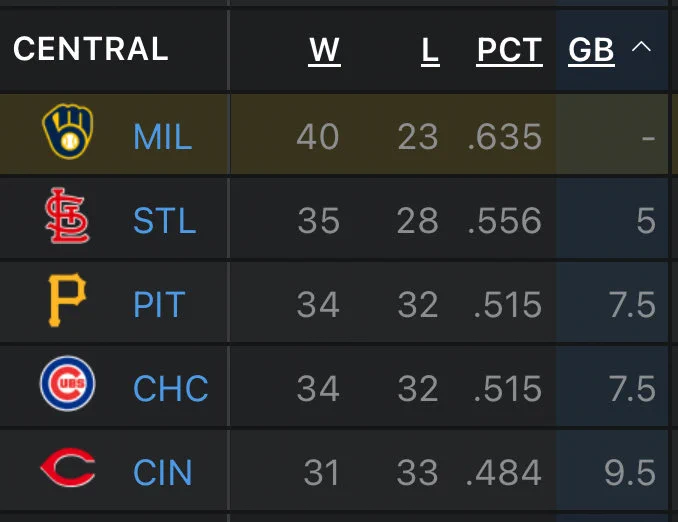
Task: Open the CHC team link
Action: 171,388
